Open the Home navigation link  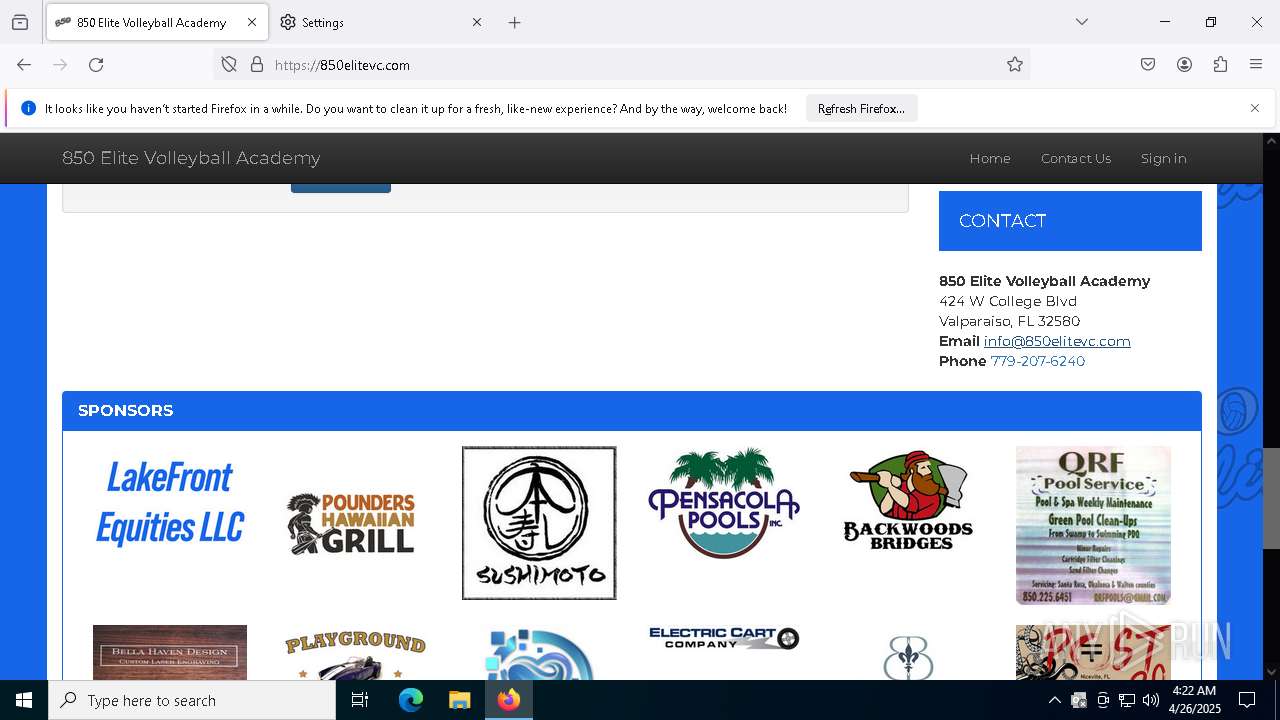tap(990, 158)
